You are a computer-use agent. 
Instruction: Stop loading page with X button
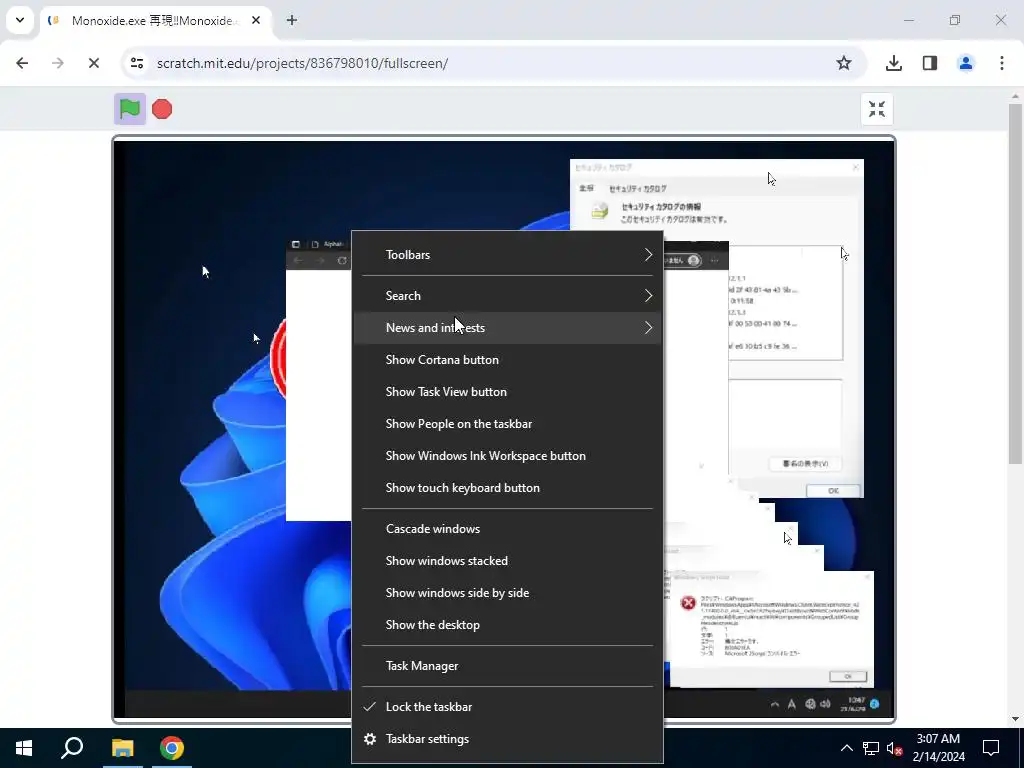click(93, 63)
